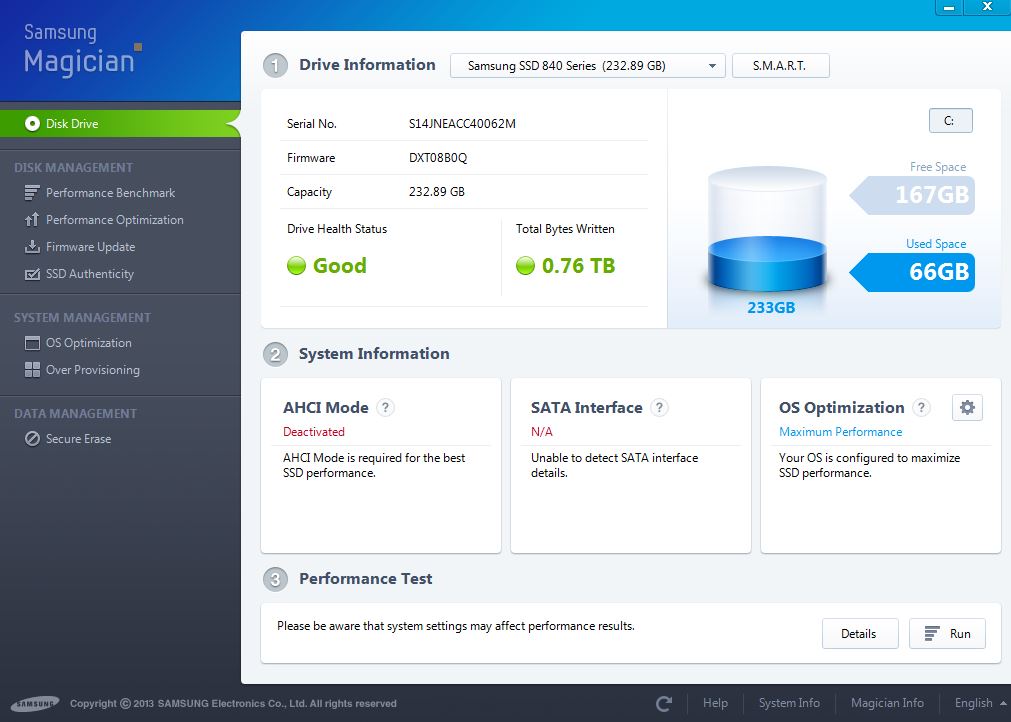Click the serial number S14JNEACC40062M

click(x=462, y=124)
